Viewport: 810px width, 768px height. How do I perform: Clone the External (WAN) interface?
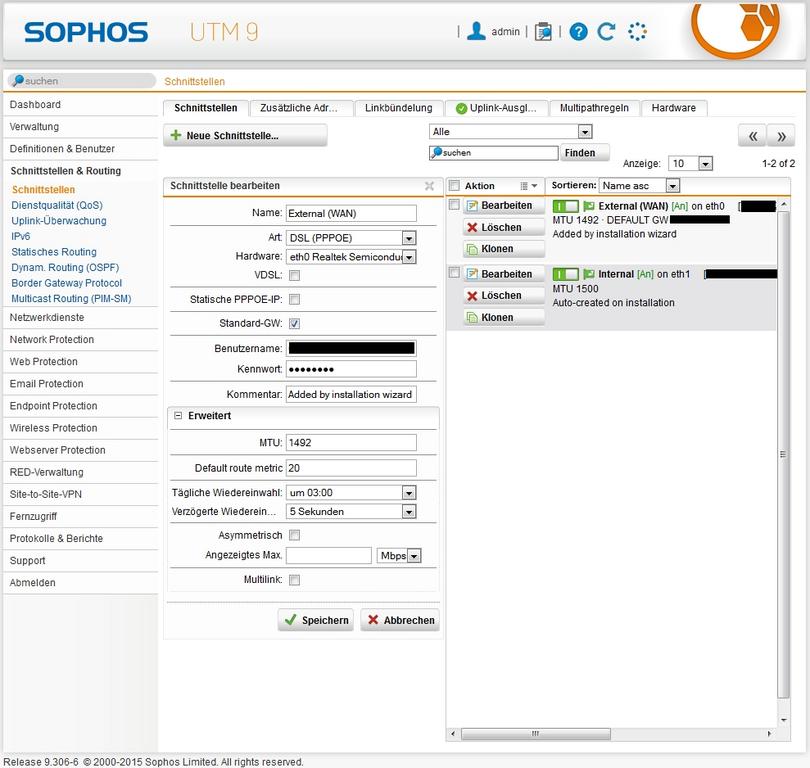pos(504,249)
